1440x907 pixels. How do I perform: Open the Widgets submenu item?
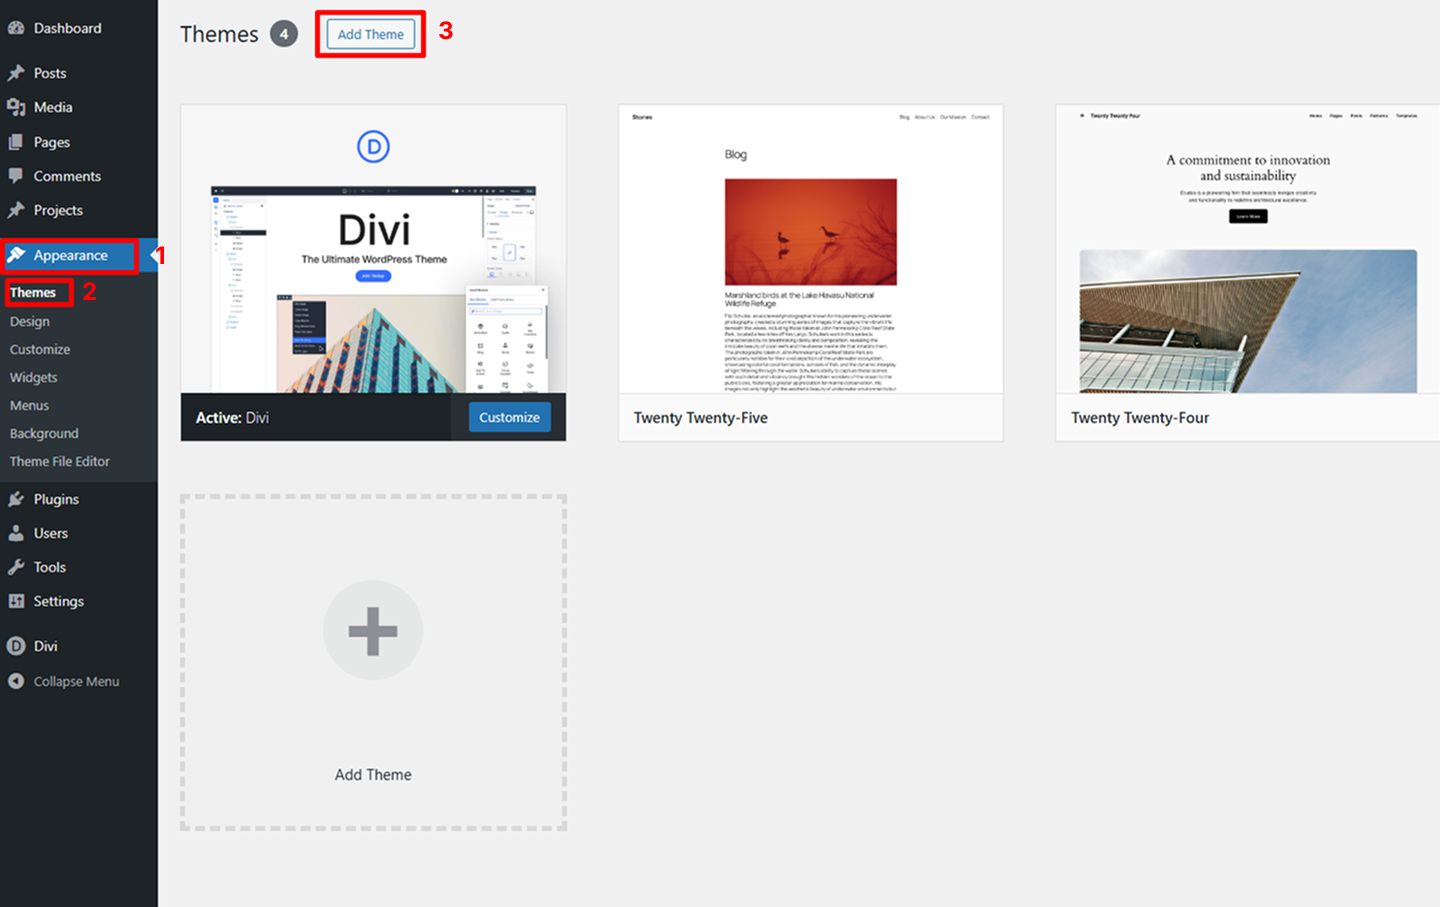point(34,377)
